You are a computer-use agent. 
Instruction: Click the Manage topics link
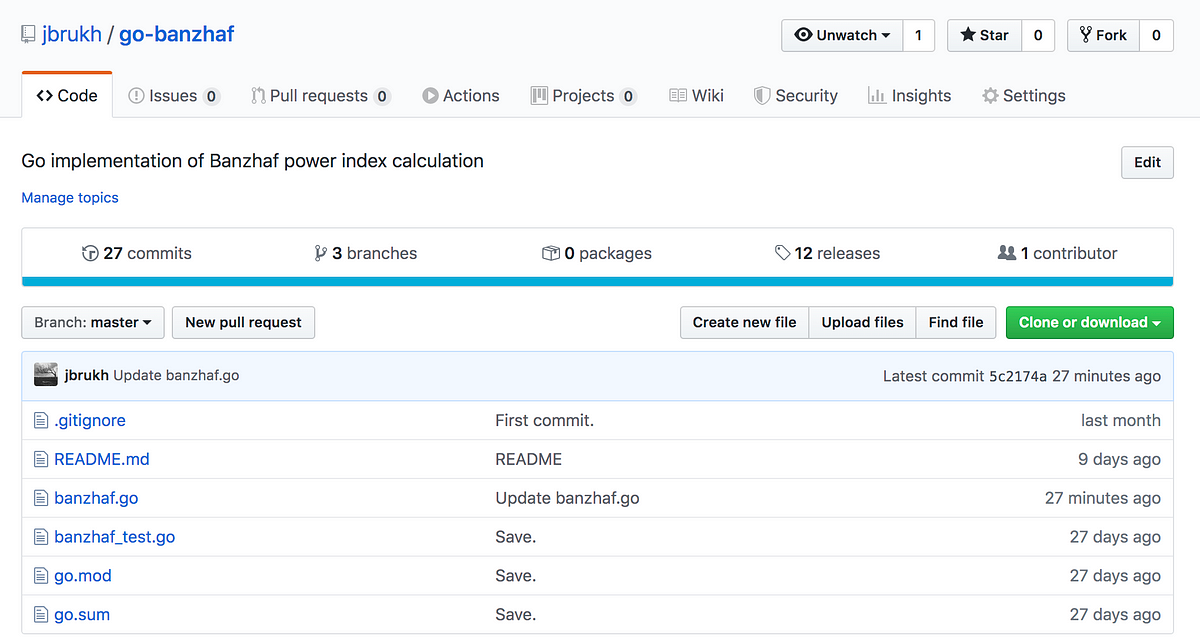point(70,198)
